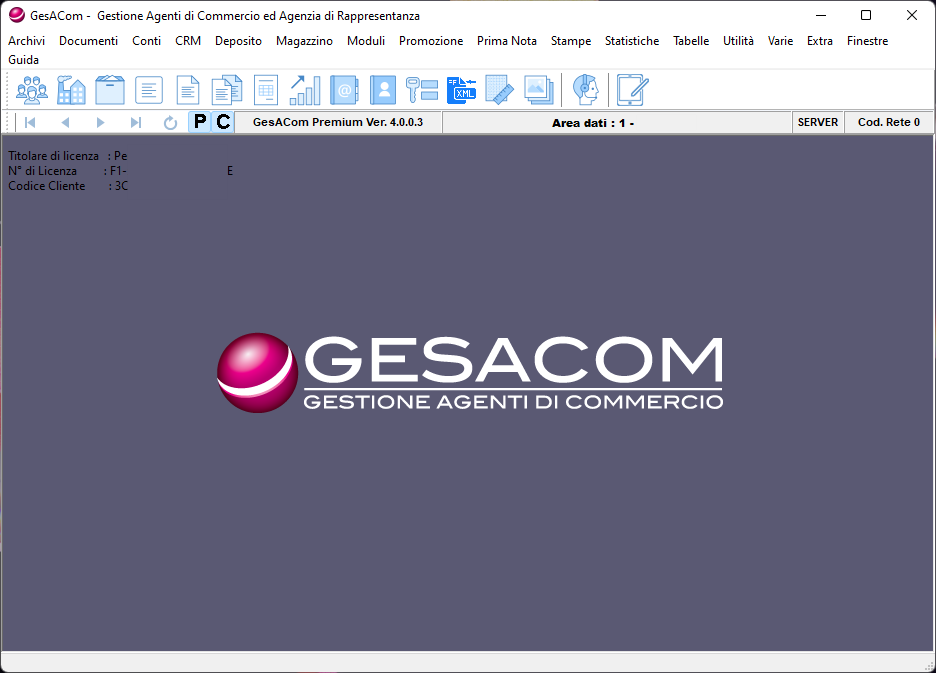Click the GesACom title bar app icon
The image size is (936, 673).
(x=17, y=16)
